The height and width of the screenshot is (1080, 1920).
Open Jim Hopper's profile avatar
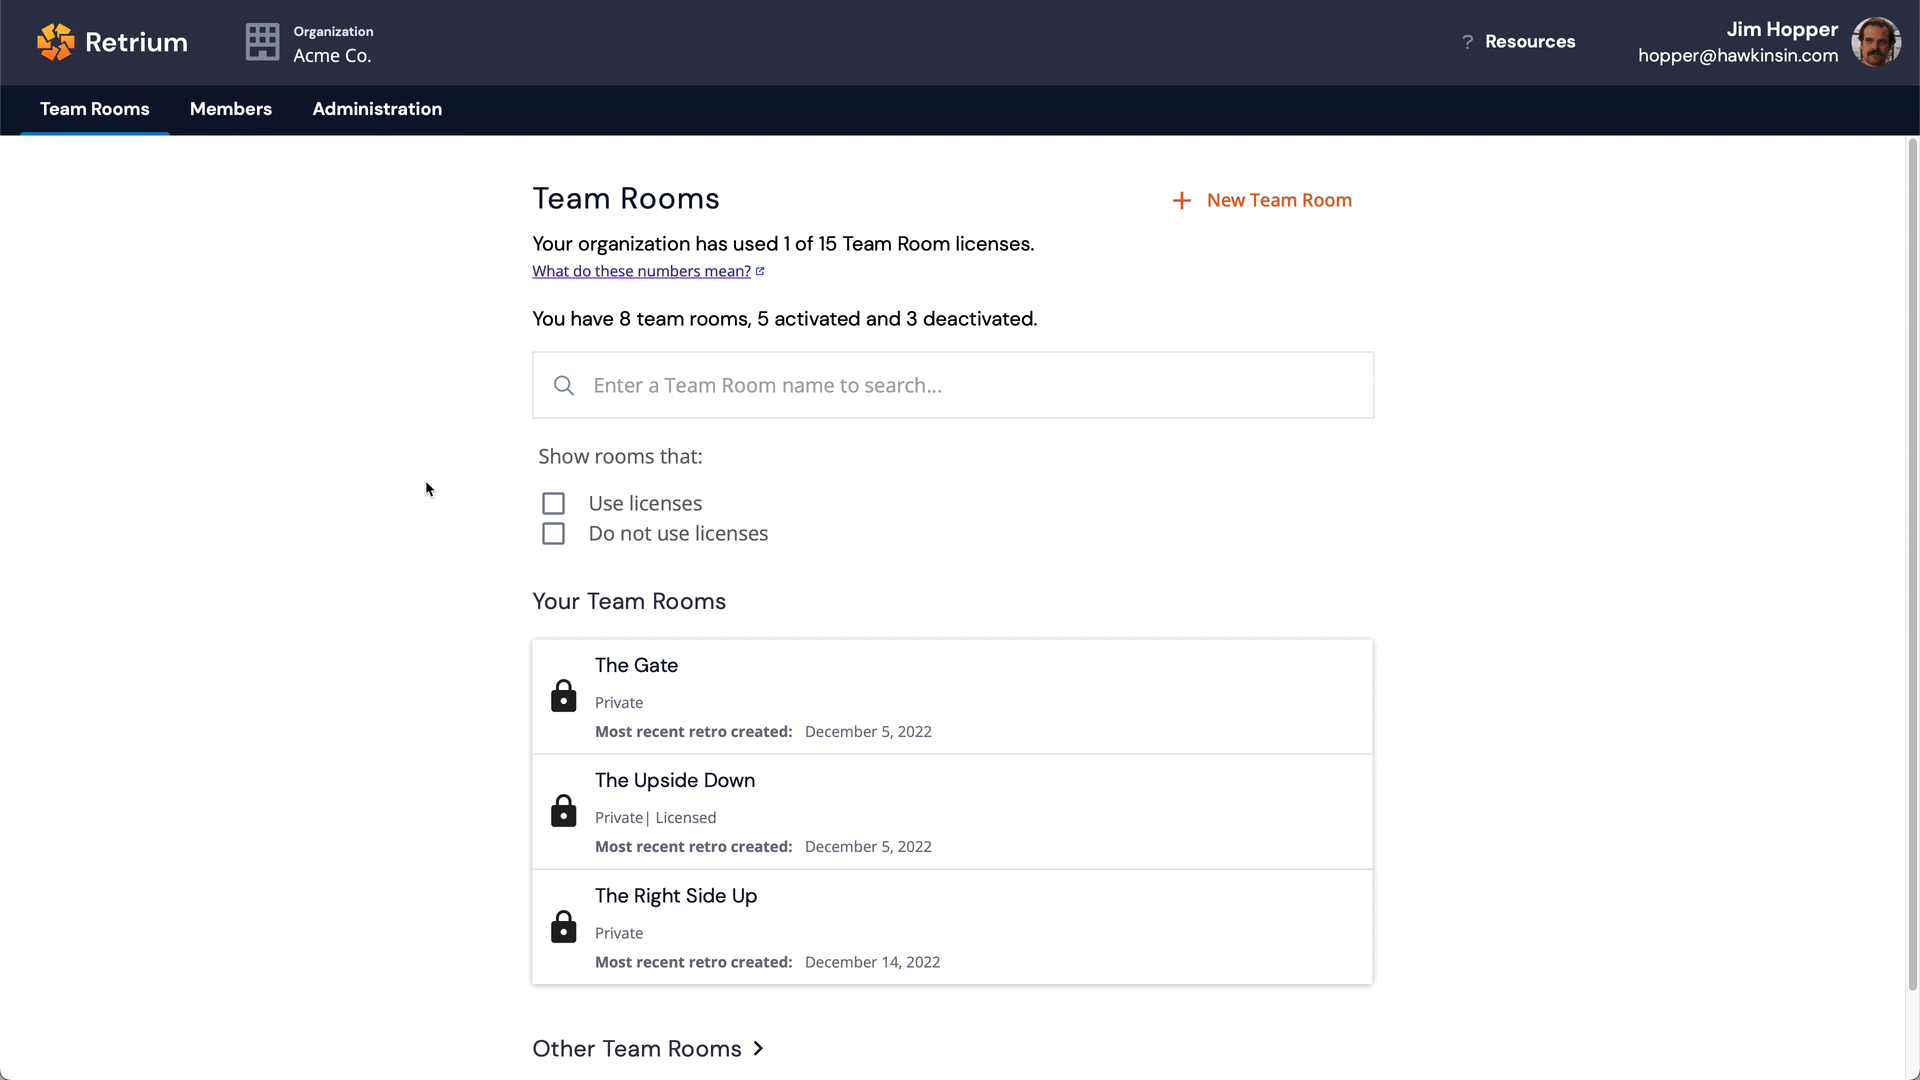(1875, 42)
